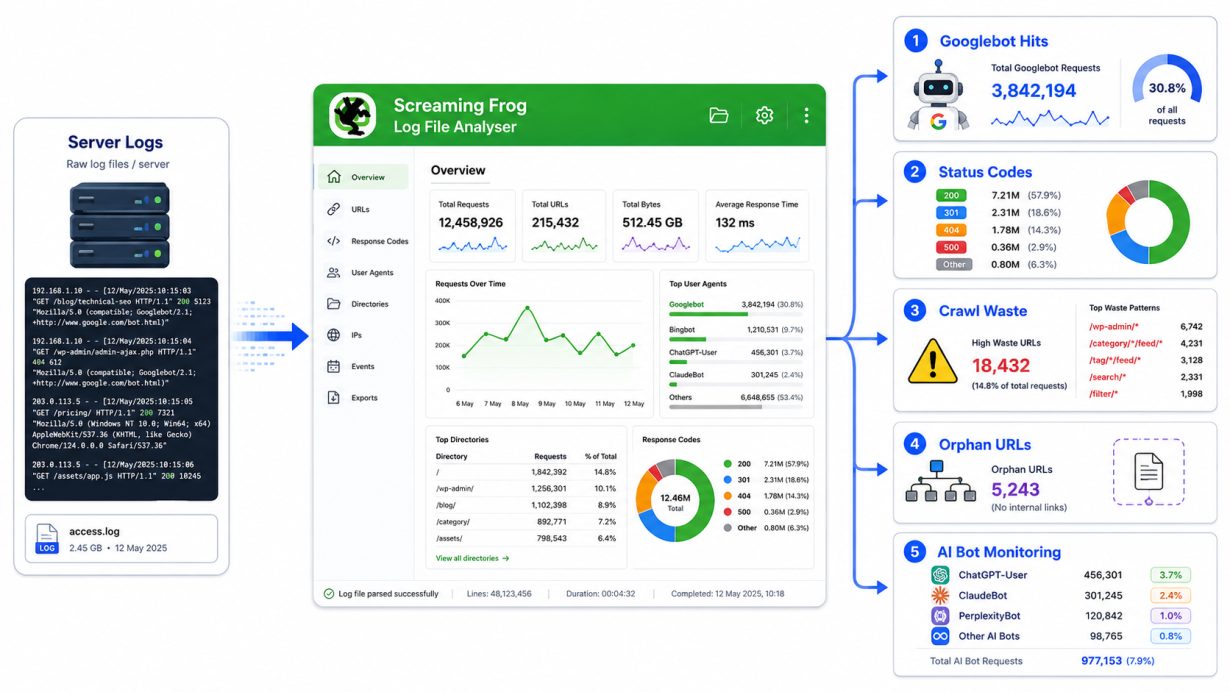The width and height of the screenshot is (1230, 692).
Task: Click the dashed orphan document icon
Action: point(1148,472)
